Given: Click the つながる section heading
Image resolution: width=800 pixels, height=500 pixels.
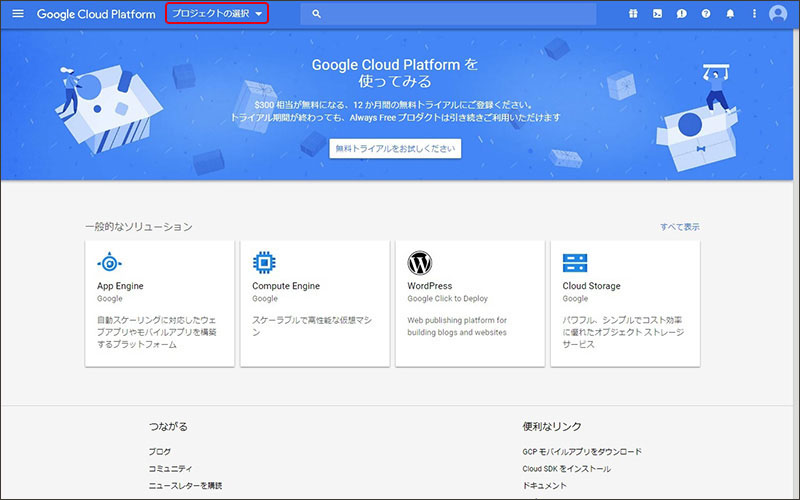Looking at the screenshot, I should click(x=168, y=427).
